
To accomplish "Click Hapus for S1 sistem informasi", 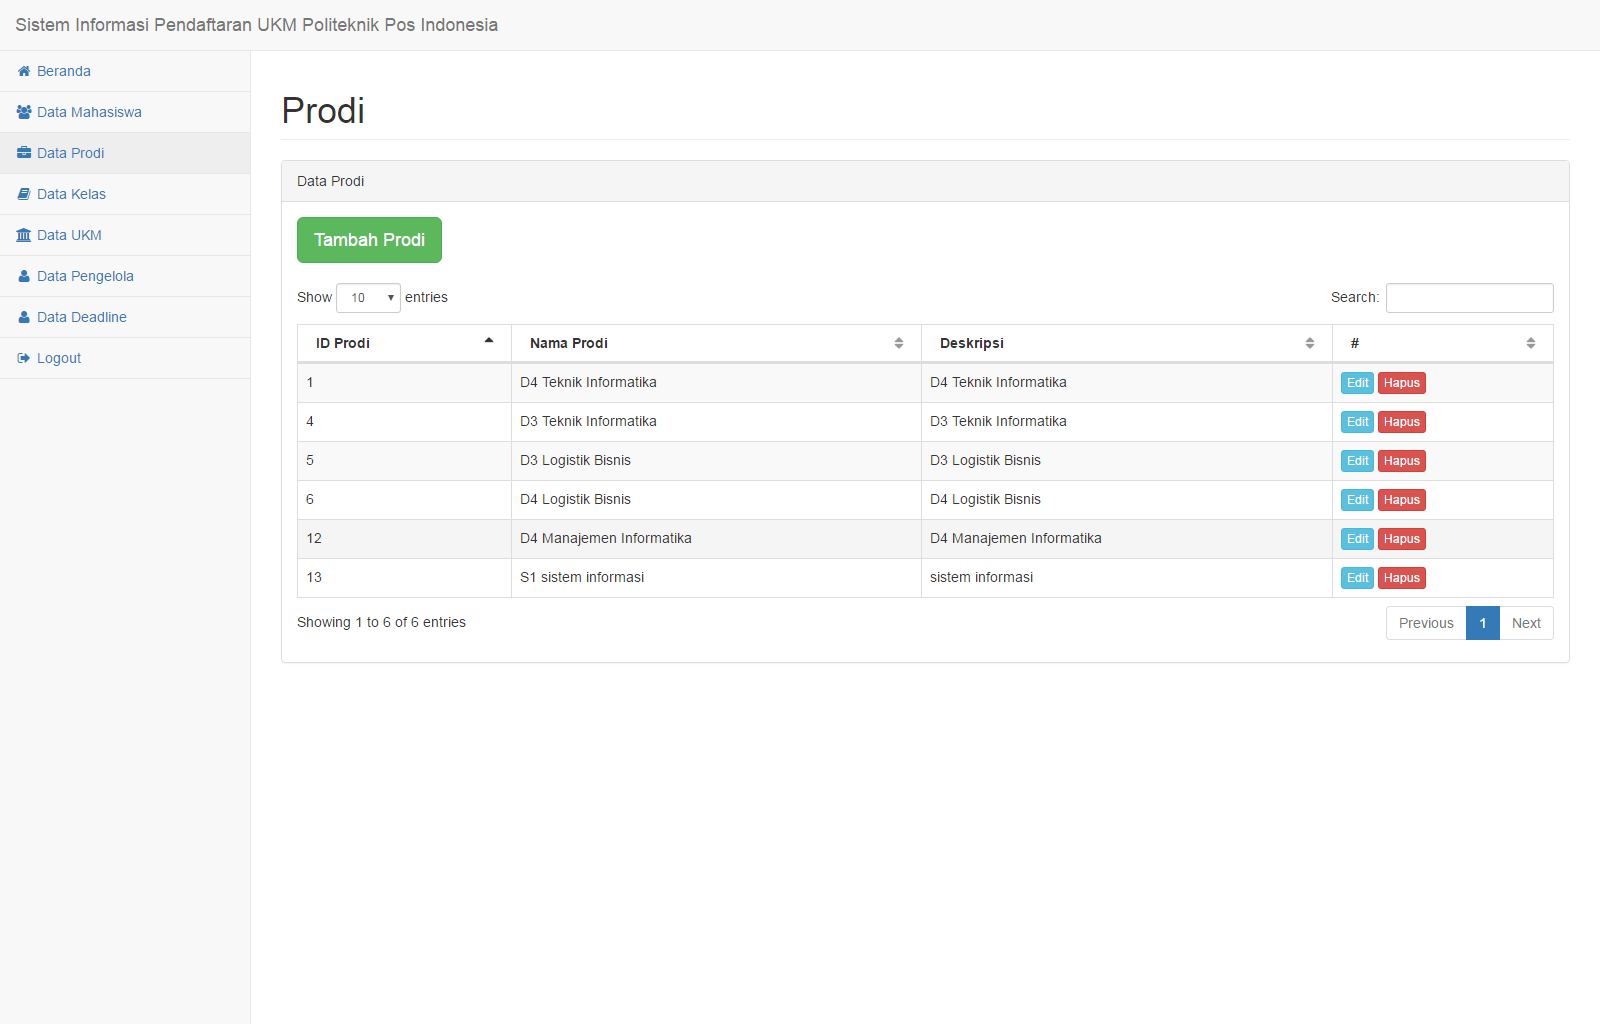I will coord(1402,578).
